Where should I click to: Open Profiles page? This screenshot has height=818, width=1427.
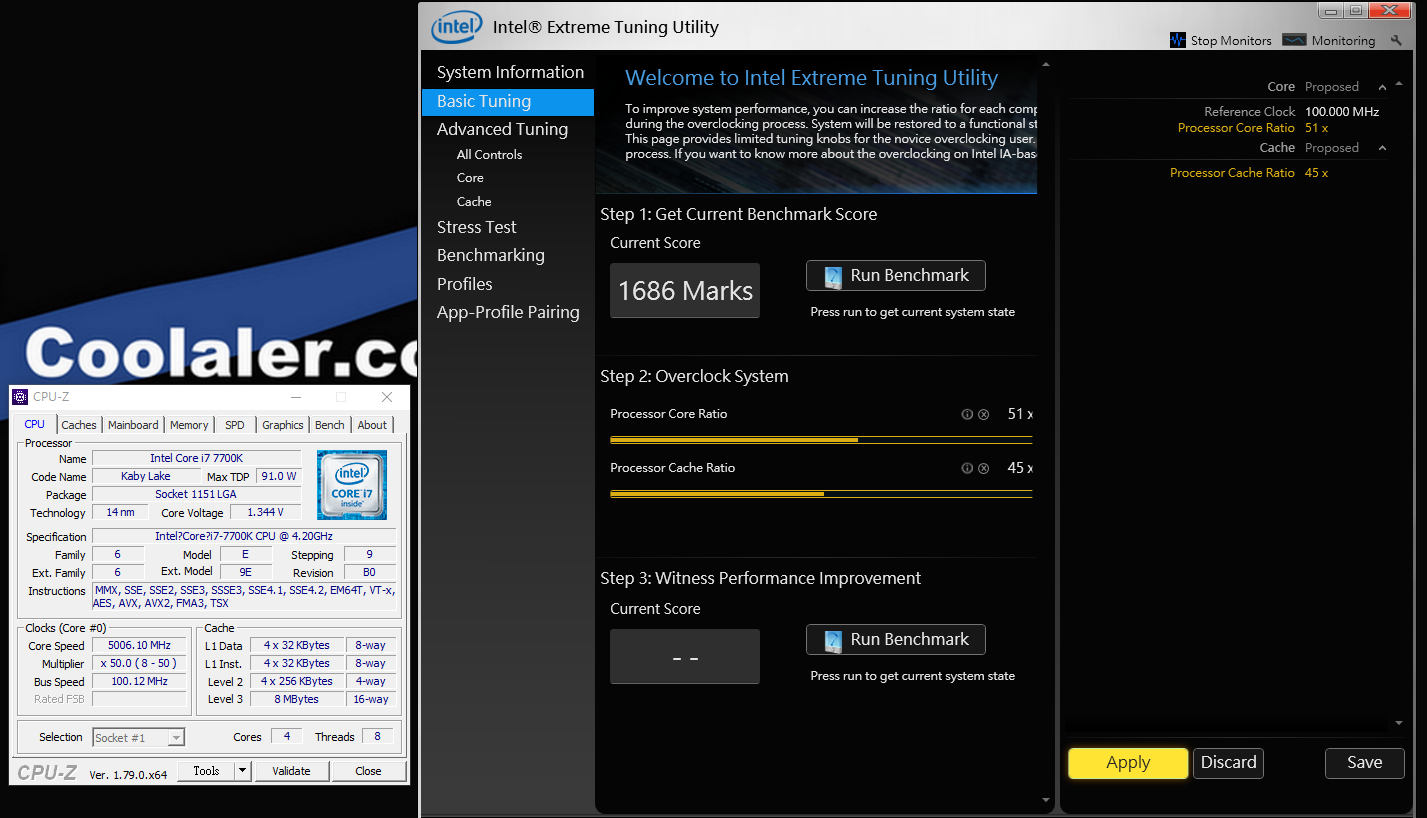pos(464,284)
